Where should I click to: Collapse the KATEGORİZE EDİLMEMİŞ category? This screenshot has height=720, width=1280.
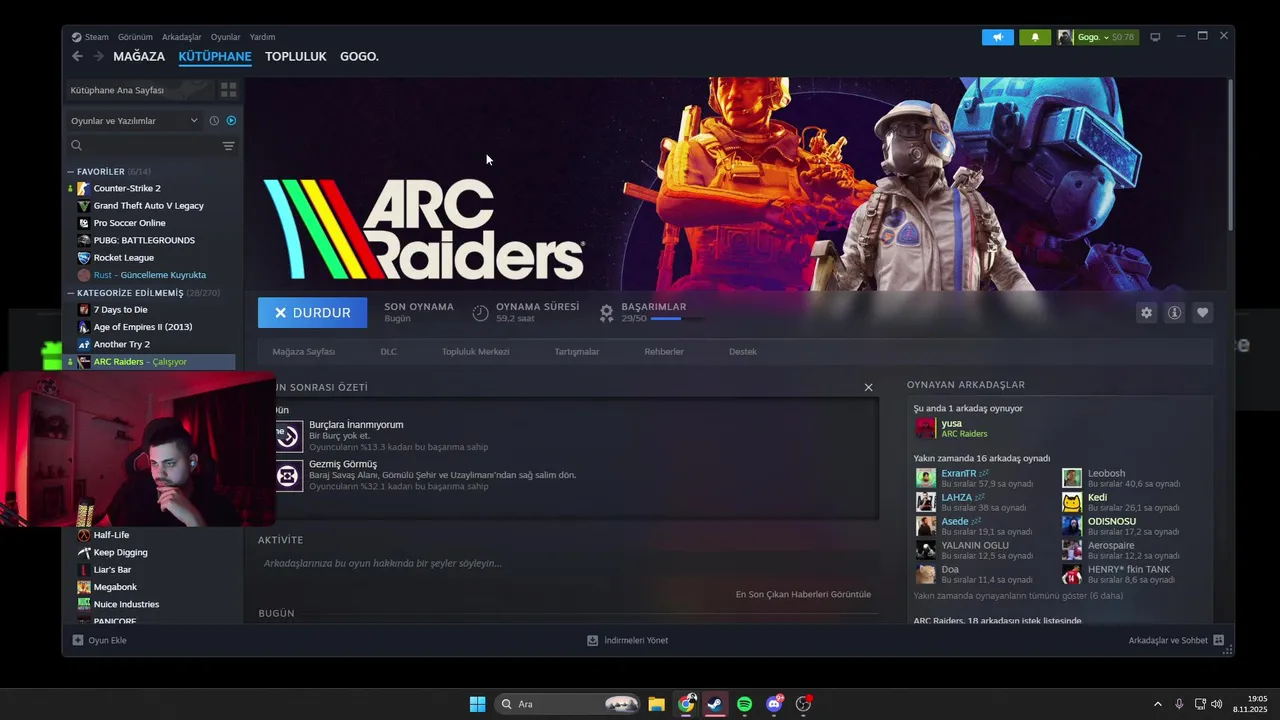[x=72, y=293]
